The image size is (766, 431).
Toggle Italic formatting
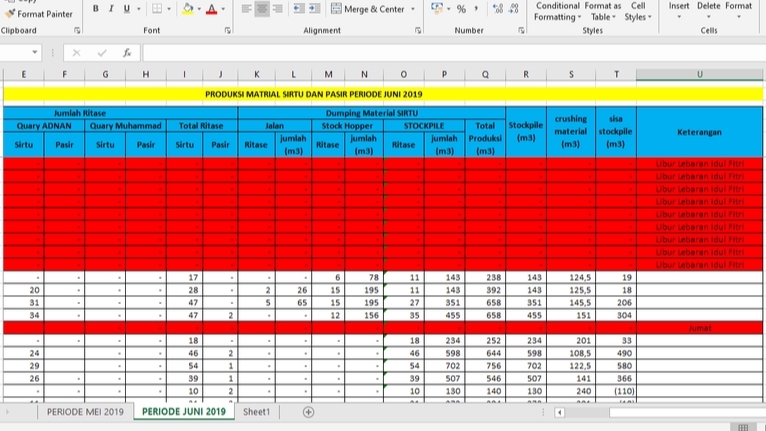pyautogui.click(x=111, y=8)
